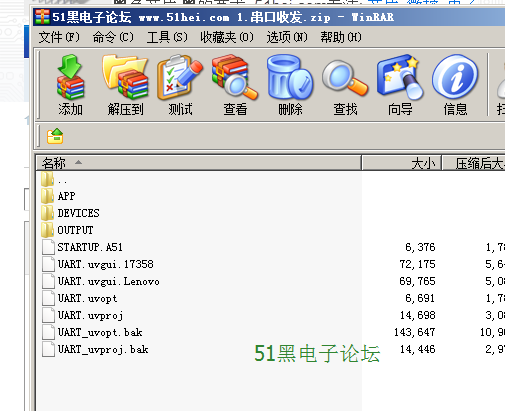Click the UART_uvopt.bak file icon
The image size is (505, 411).
(48, 332)
